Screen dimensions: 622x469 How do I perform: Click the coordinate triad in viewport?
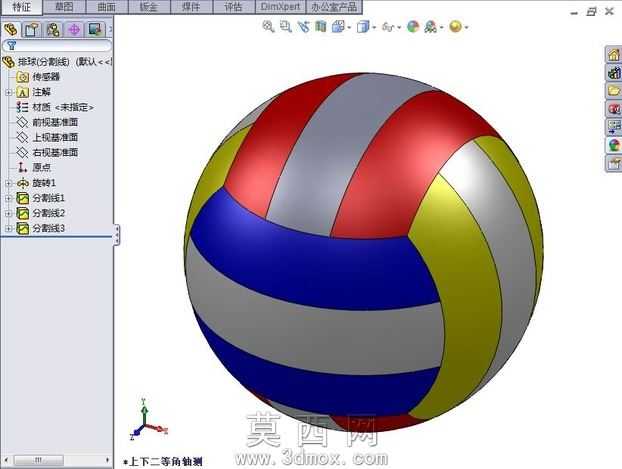[x=148, y=419]
